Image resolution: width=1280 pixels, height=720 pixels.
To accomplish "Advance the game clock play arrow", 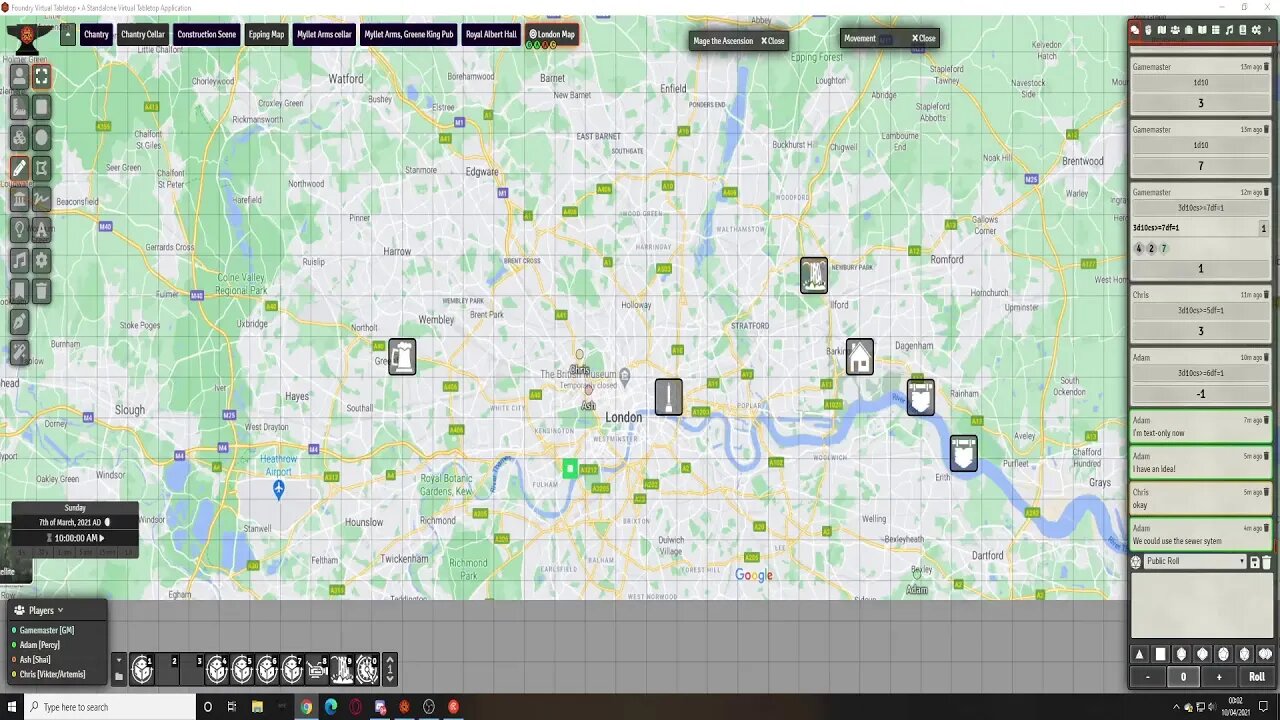I will (x=102, y=538).
